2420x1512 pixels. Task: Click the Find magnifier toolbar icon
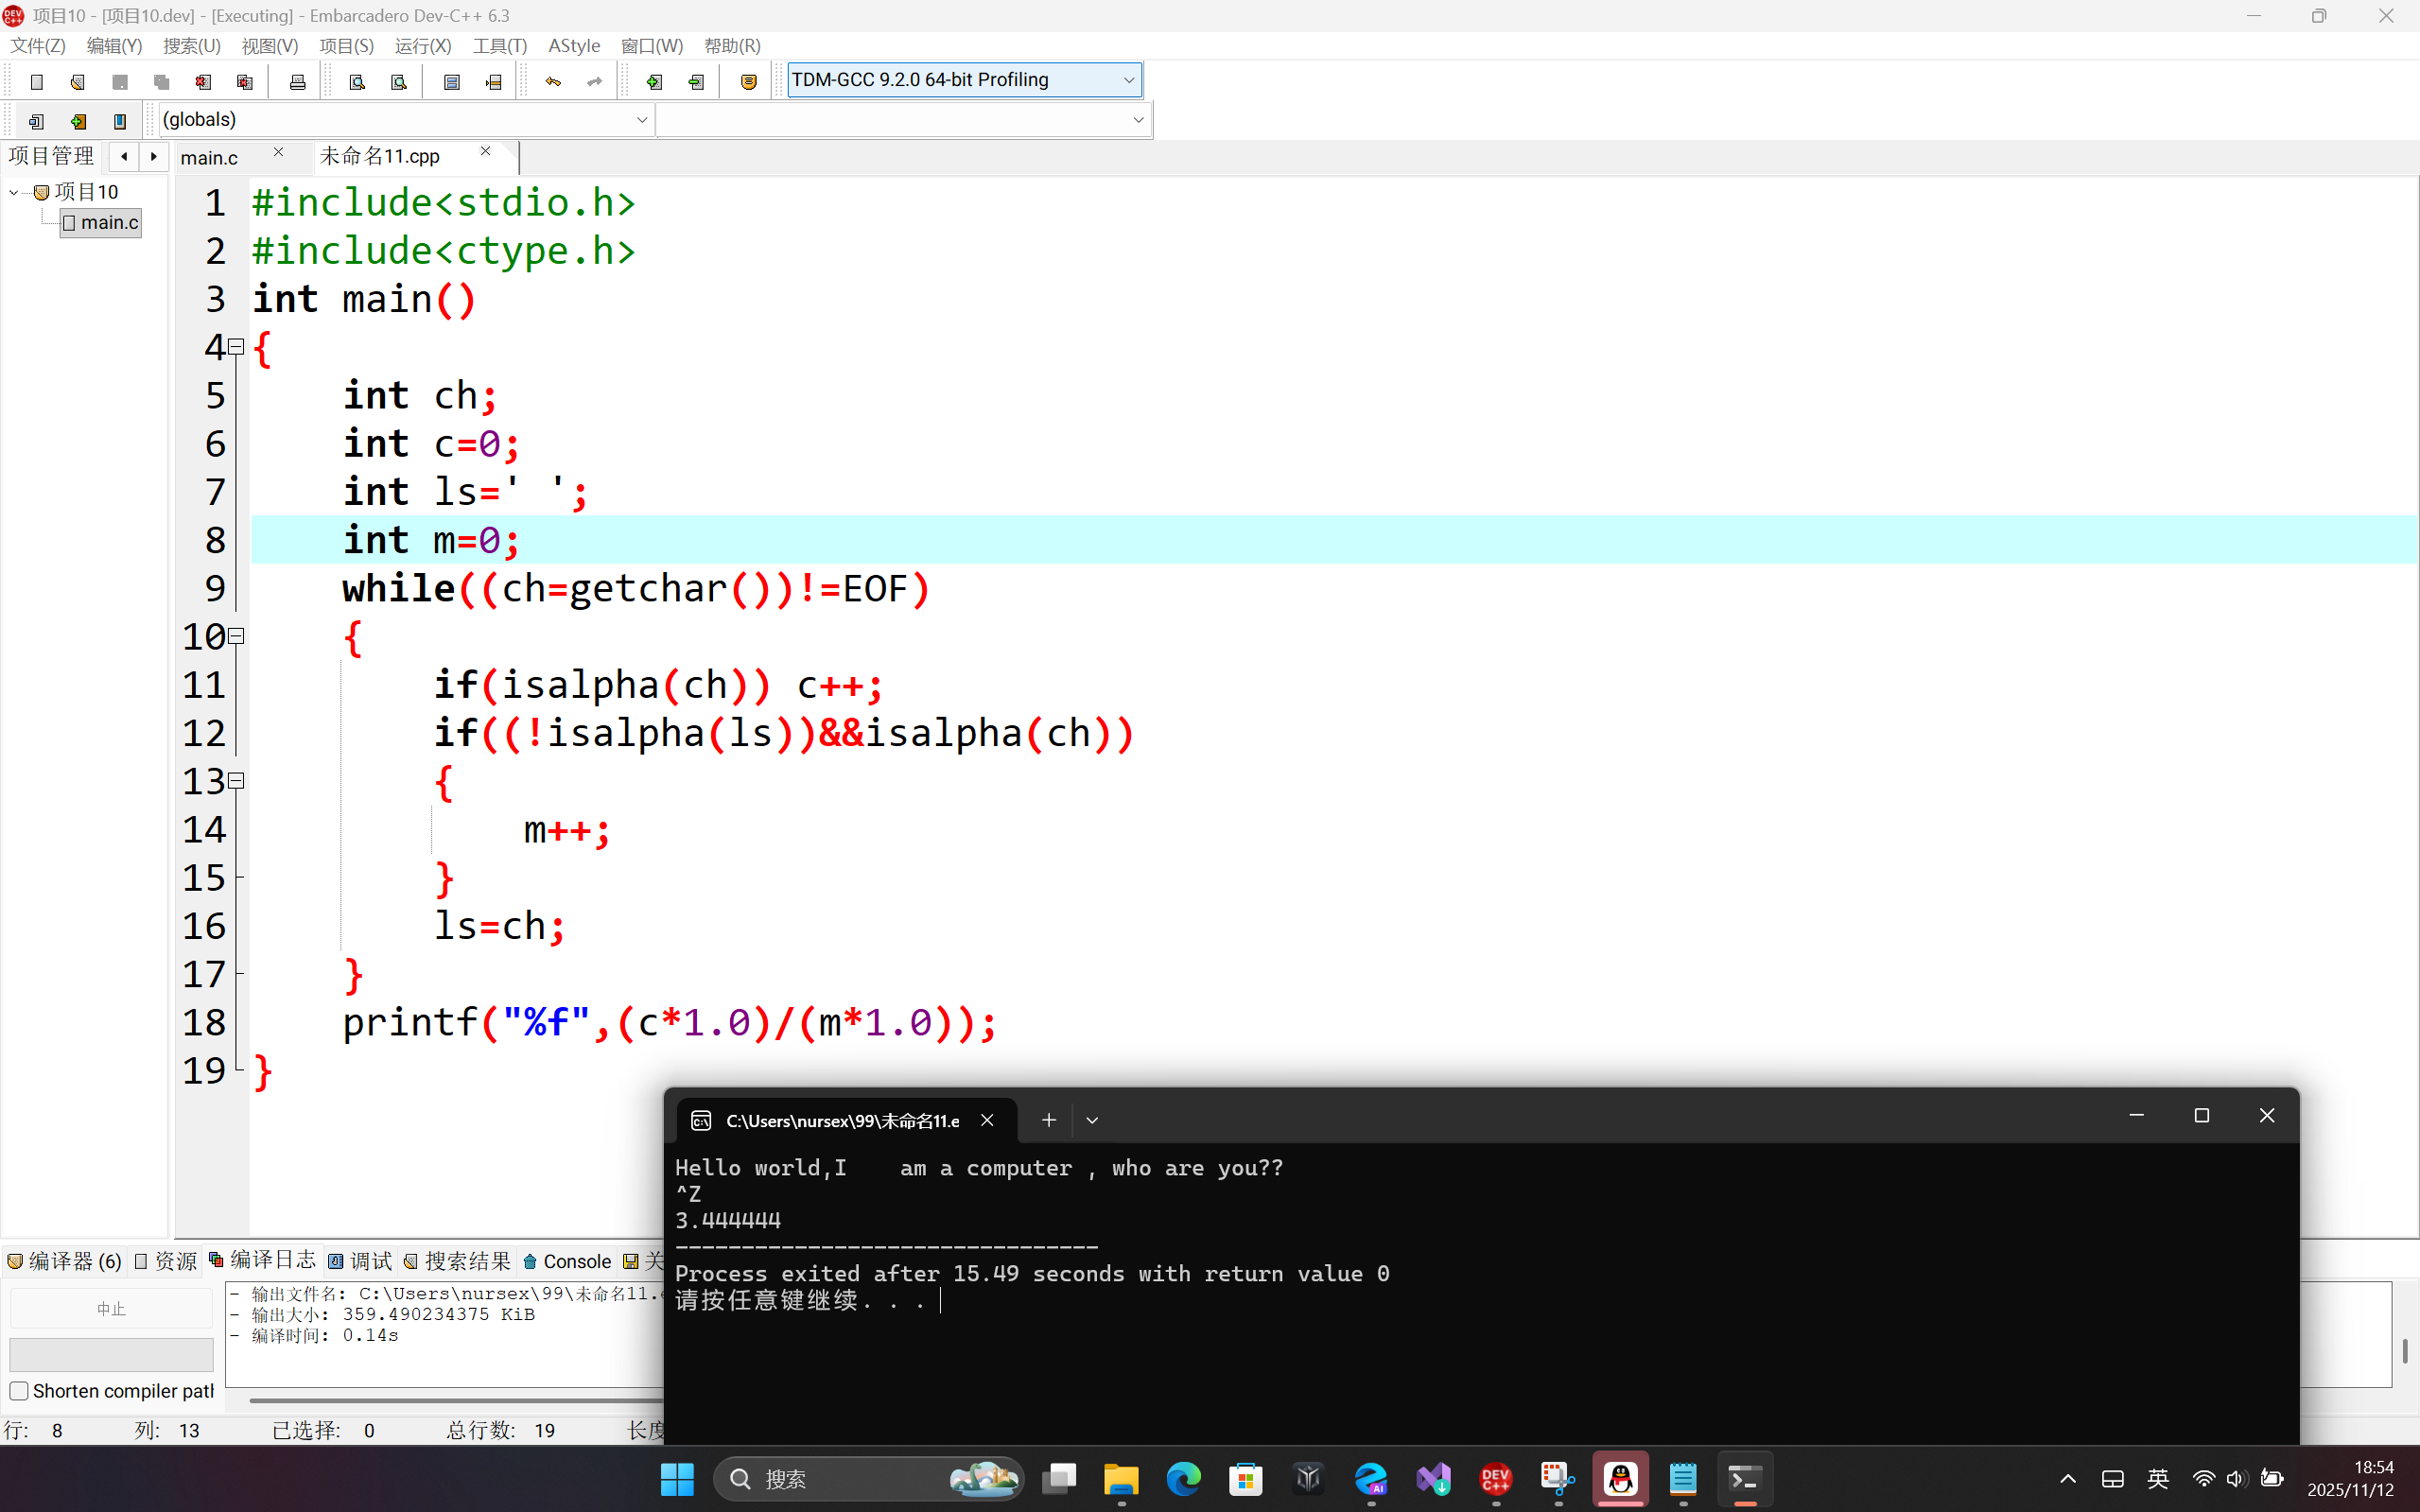tap(357, 82)
